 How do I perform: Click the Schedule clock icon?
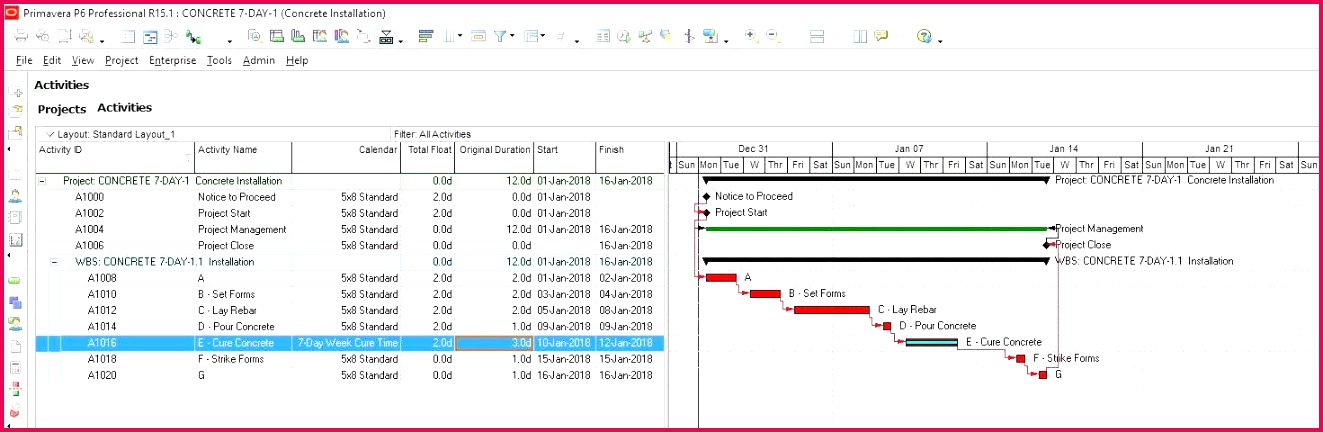pyautogui.click(x=624, y=37)
